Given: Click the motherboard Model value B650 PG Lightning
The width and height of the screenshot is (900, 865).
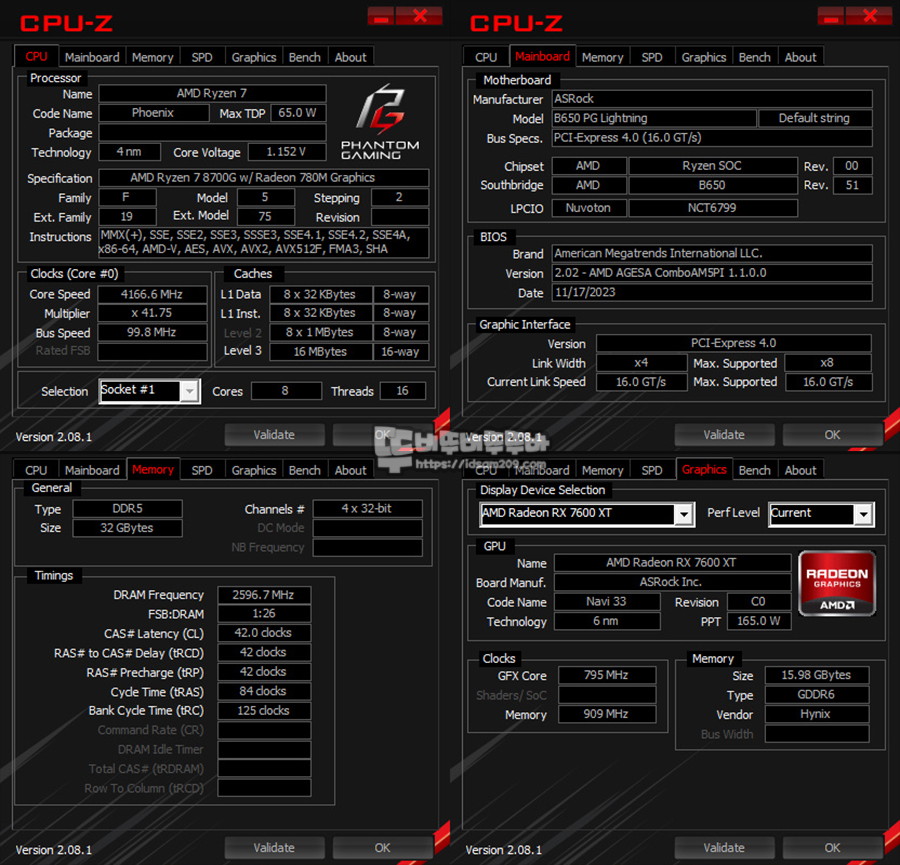Looking at the screenshot, I should pyautogui.click(x=654, y=118).
